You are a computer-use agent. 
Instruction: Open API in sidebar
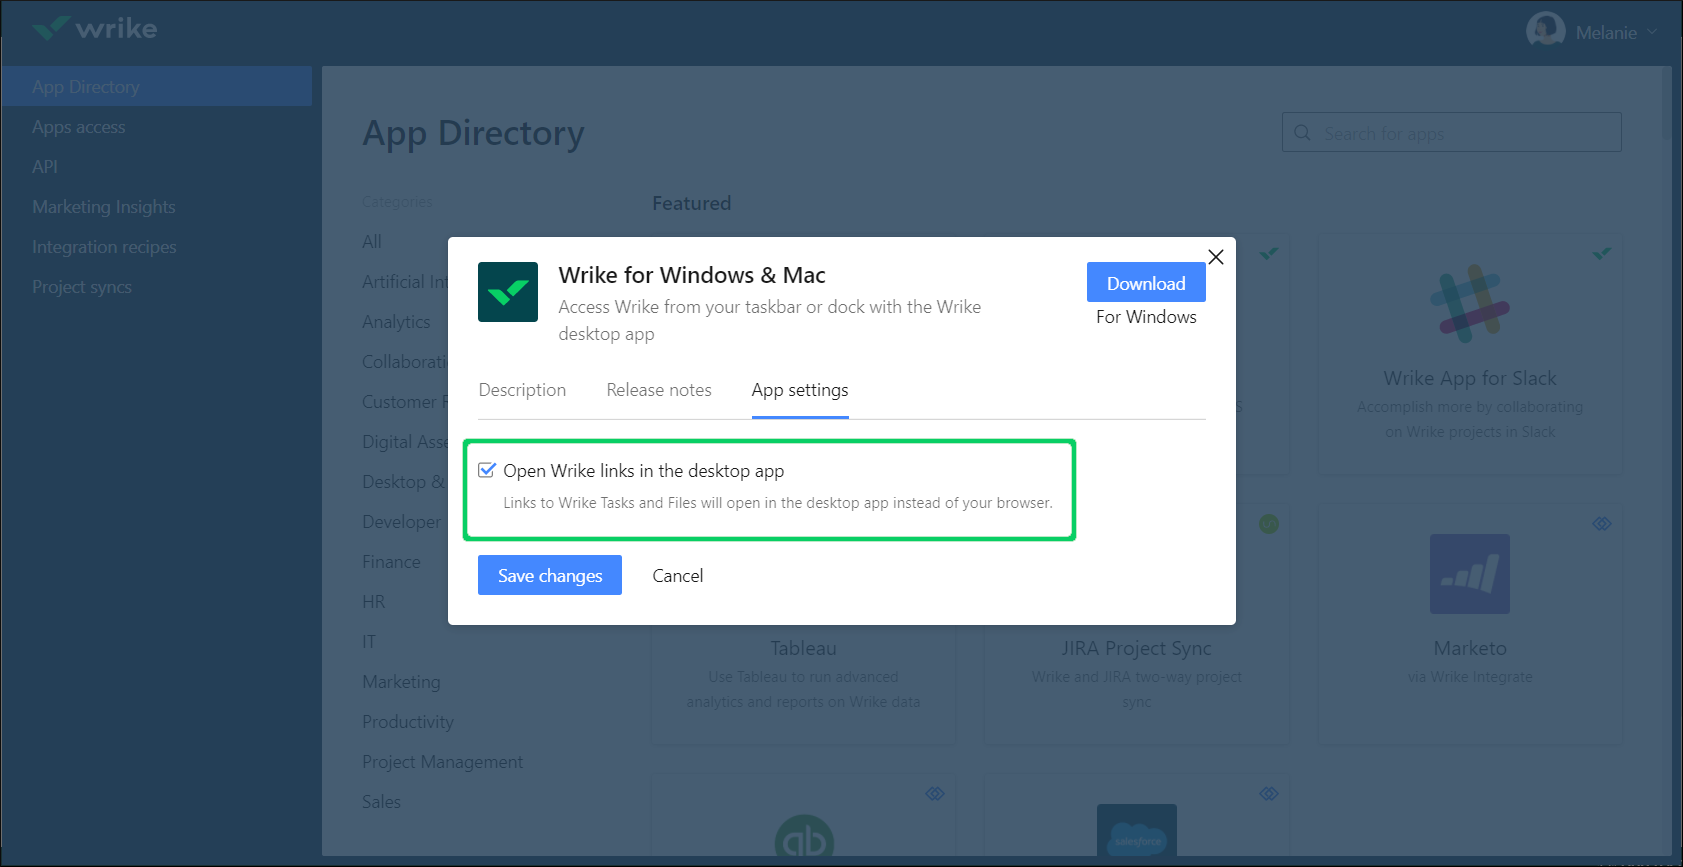tap(45, 167)
